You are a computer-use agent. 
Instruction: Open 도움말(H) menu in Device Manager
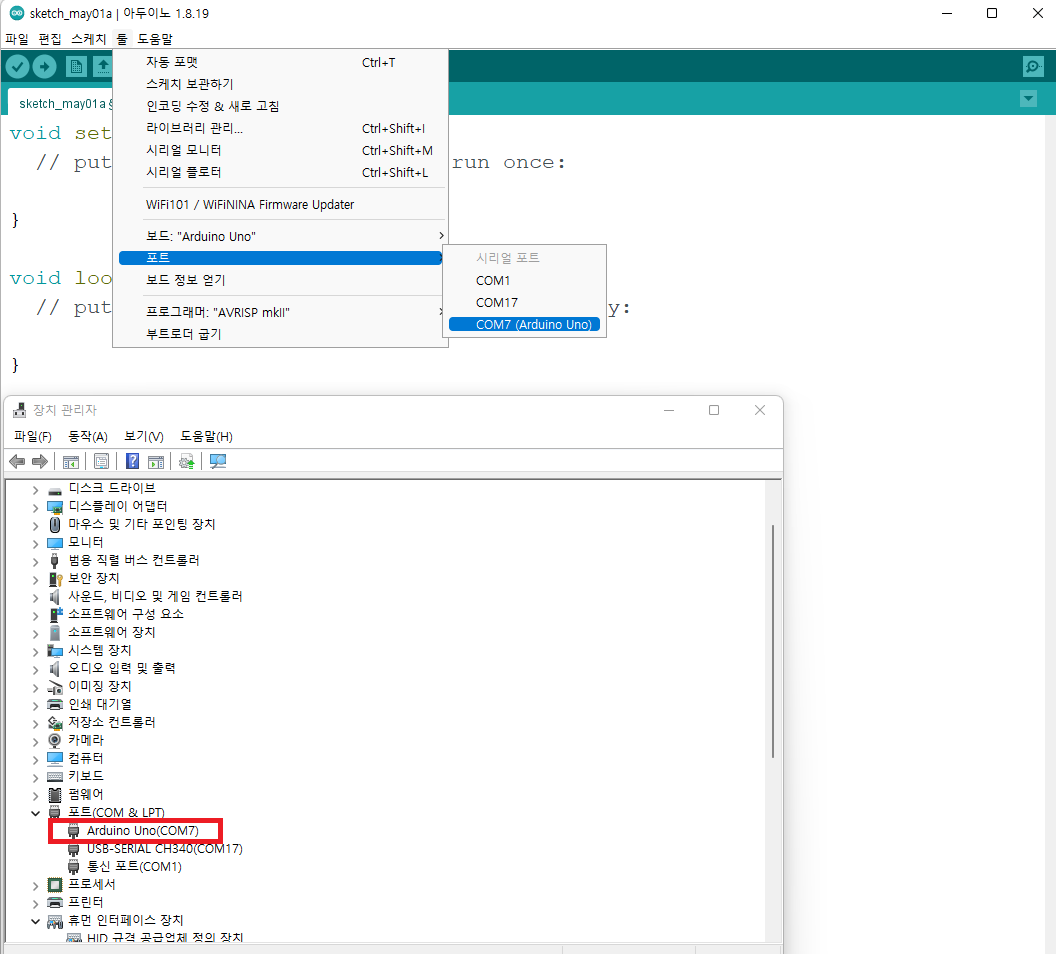(x=206, y=436)
